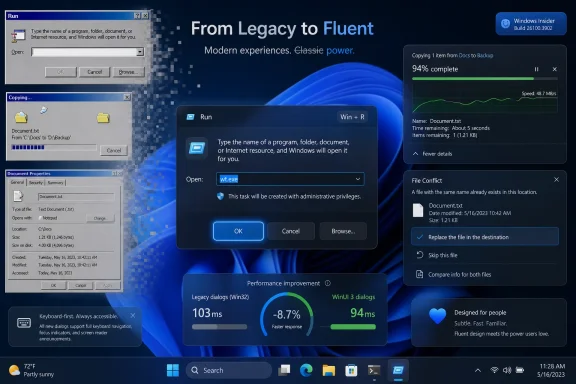The height and width of the screenshot is (384, 576).
Task: Click Cancel in the modern Run dialog
Action: 291,231
